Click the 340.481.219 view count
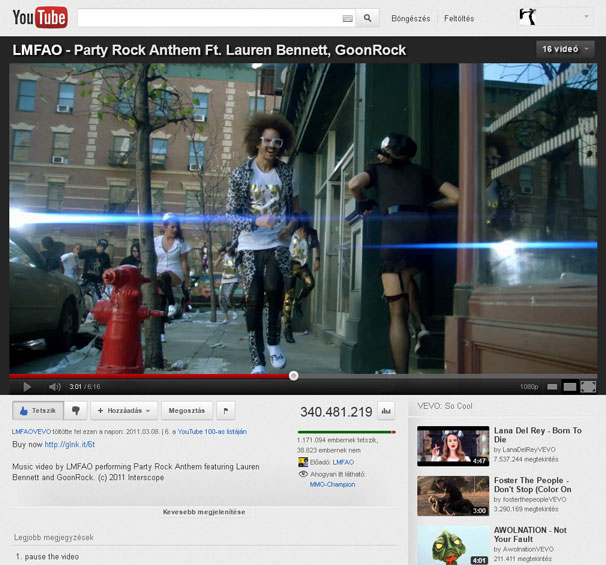This screenshot has width=606, height=565. (336, 412)
